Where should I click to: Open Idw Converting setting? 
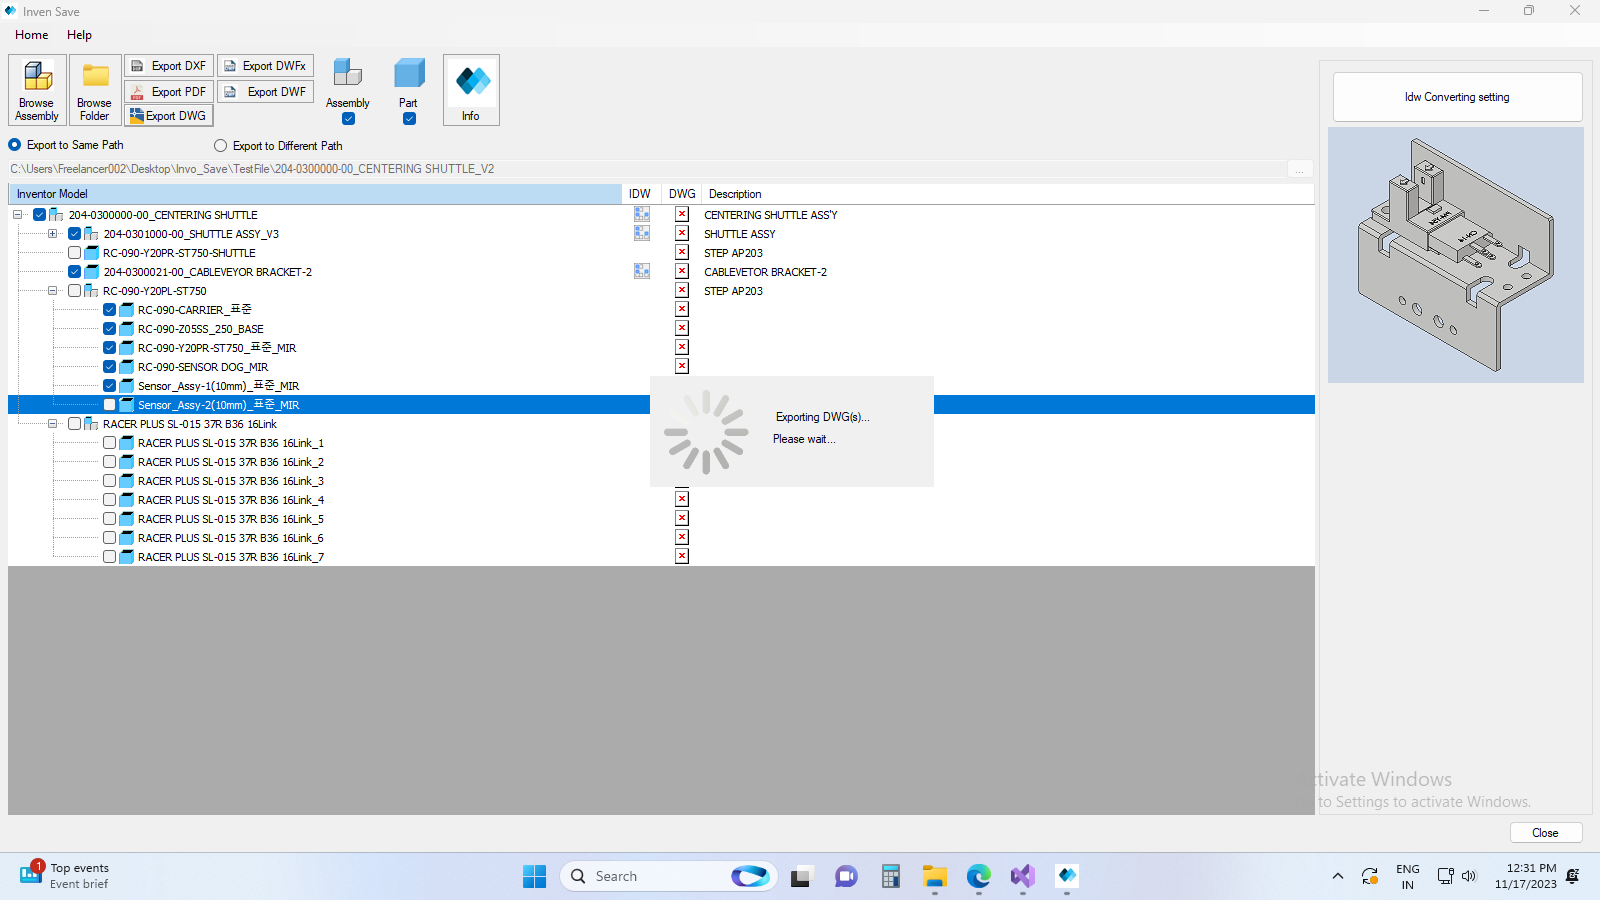[1457, 97]
